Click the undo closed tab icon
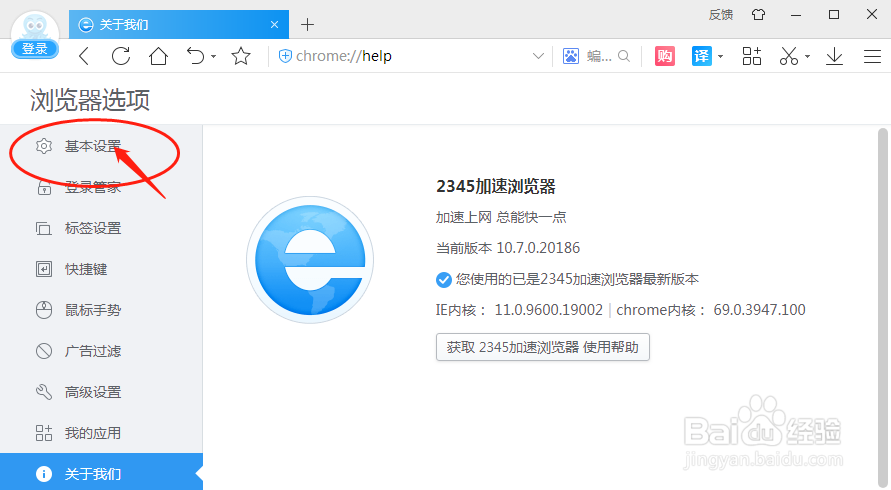Screen dimensions: 891x490 [195, 56]
